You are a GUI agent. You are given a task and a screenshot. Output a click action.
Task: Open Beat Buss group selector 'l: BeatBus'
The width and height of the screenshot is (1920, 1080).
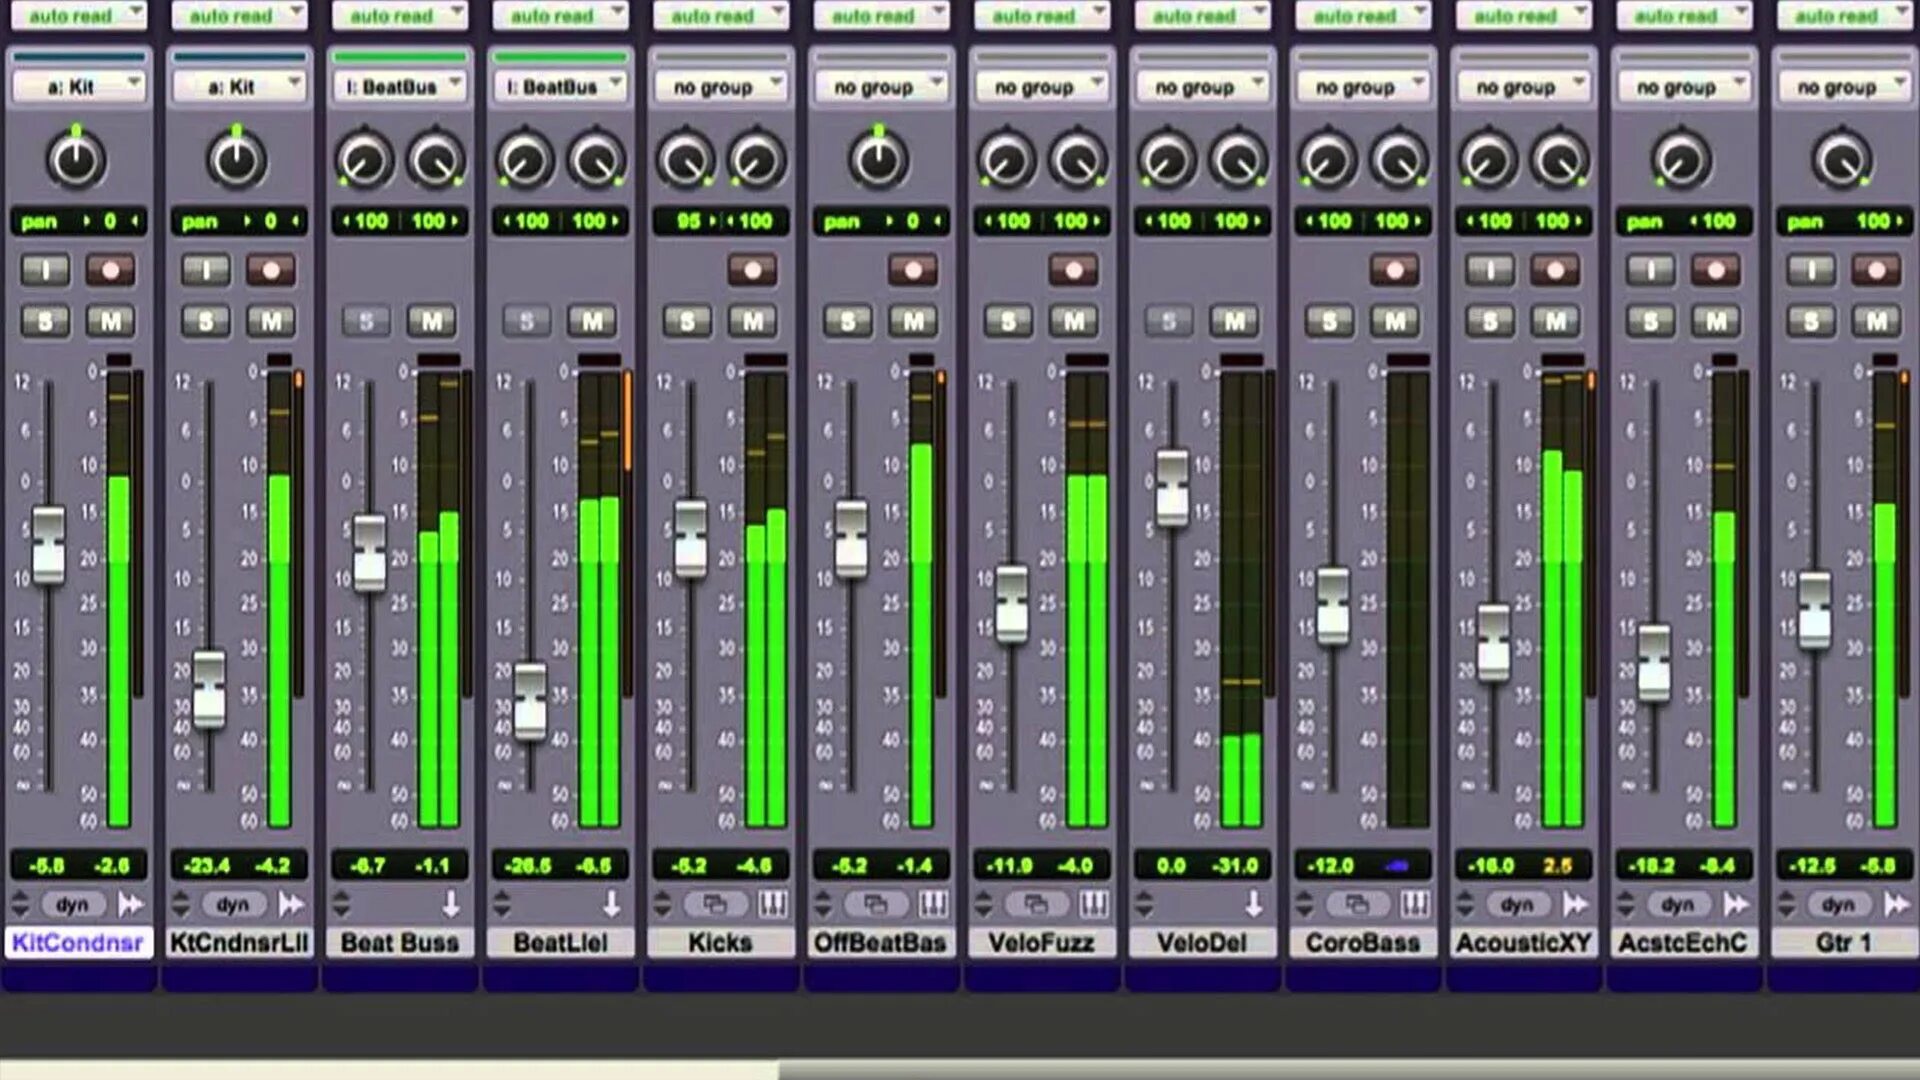[400, 87]
